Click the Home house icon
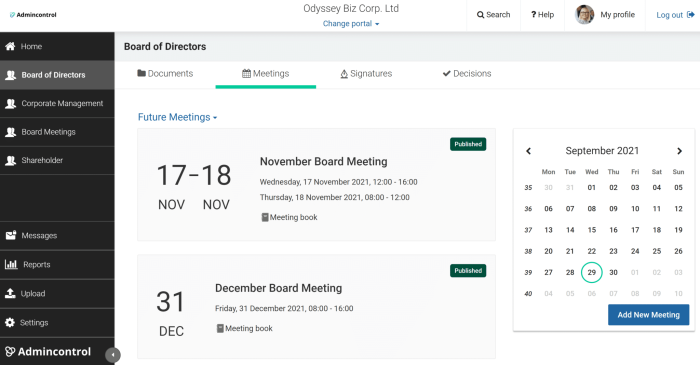 [10, 46]
